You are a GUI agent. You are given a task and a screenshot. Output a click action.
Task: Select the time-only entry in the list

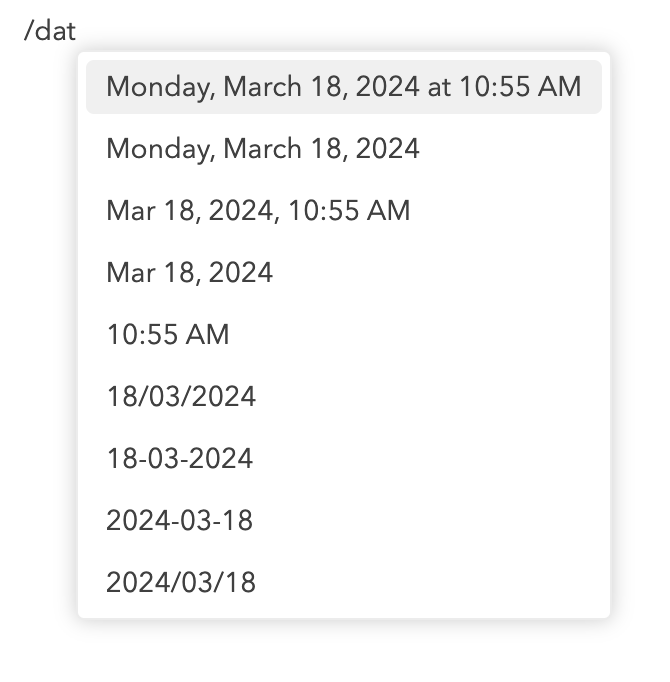tap(168, 335)
